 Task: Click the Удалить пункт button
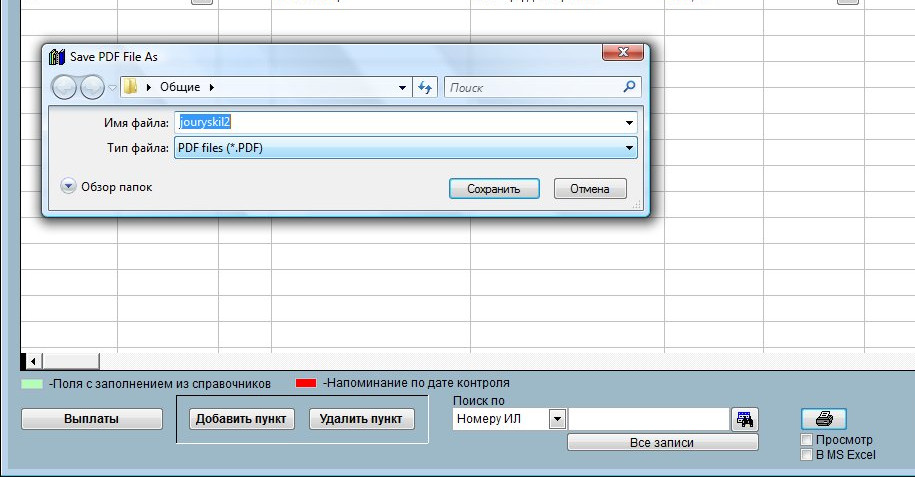pyautogui.click(x=361, y=419)
